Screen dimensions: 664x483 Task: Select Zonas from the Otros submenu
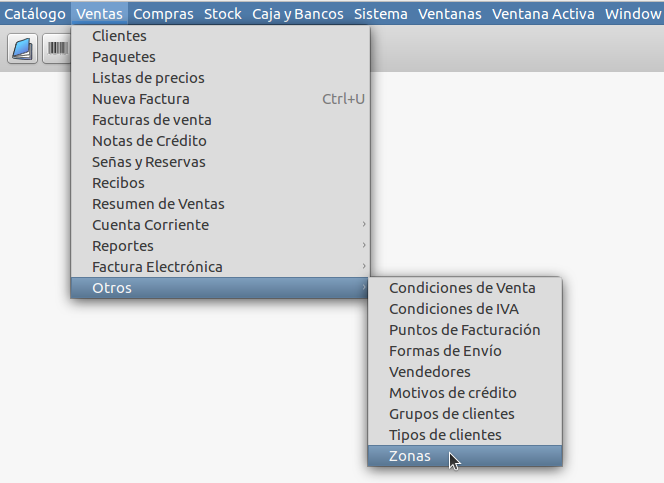465,456
